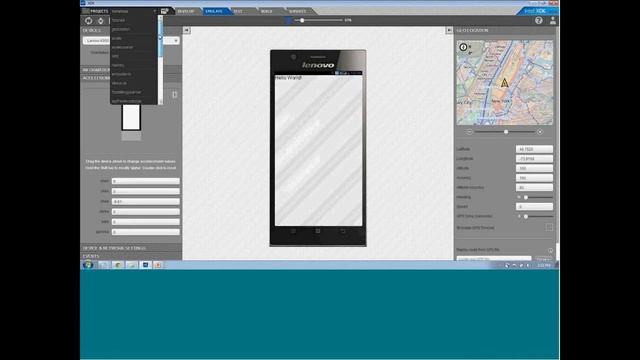The height and width of the screenshot is (360, 640).
Task: Collapse right panels with the arrow icon
Action: tap(449, 30)
